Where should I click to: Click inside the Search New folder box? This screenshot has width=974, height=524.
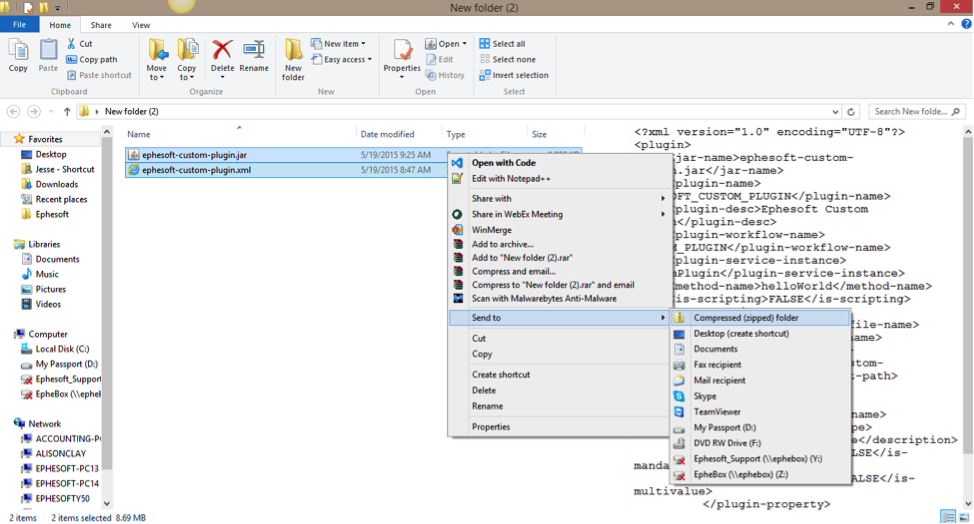(910, 112)
